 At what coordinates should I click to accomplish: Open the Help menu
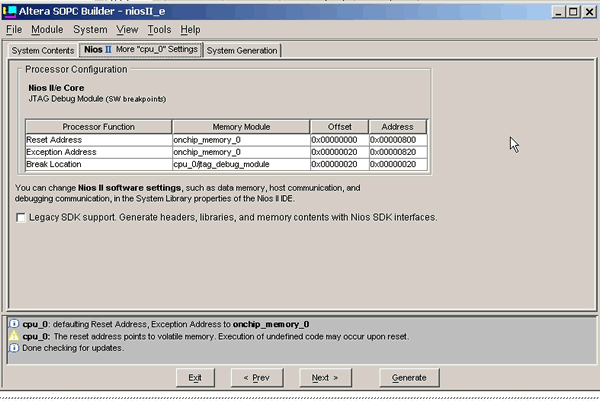point(190,29)
